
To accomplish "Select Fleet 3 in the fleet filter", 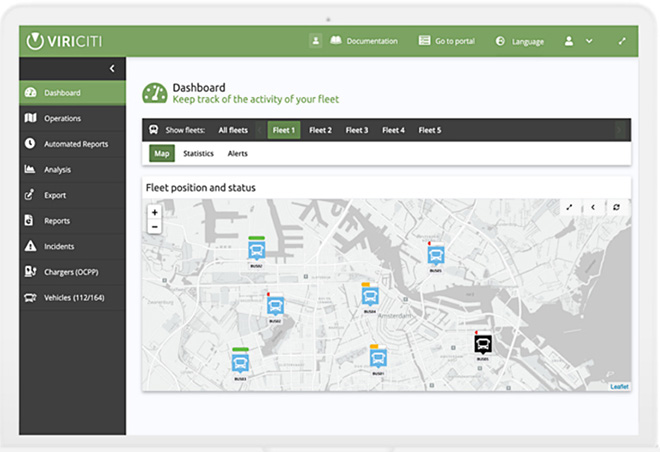I will click(357, 130).
